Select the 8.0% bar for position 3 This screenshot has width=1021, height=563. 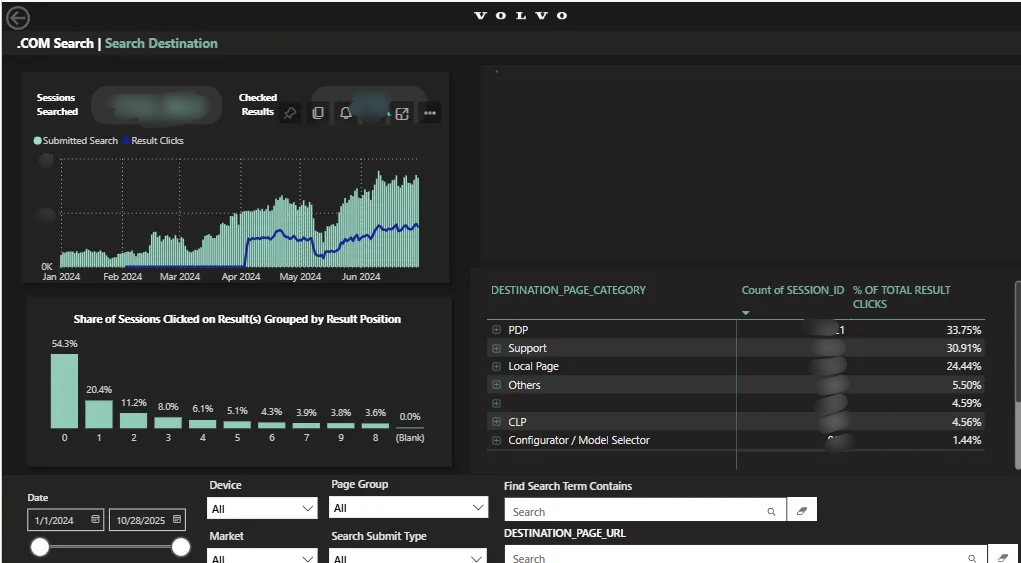click(168, 422)
